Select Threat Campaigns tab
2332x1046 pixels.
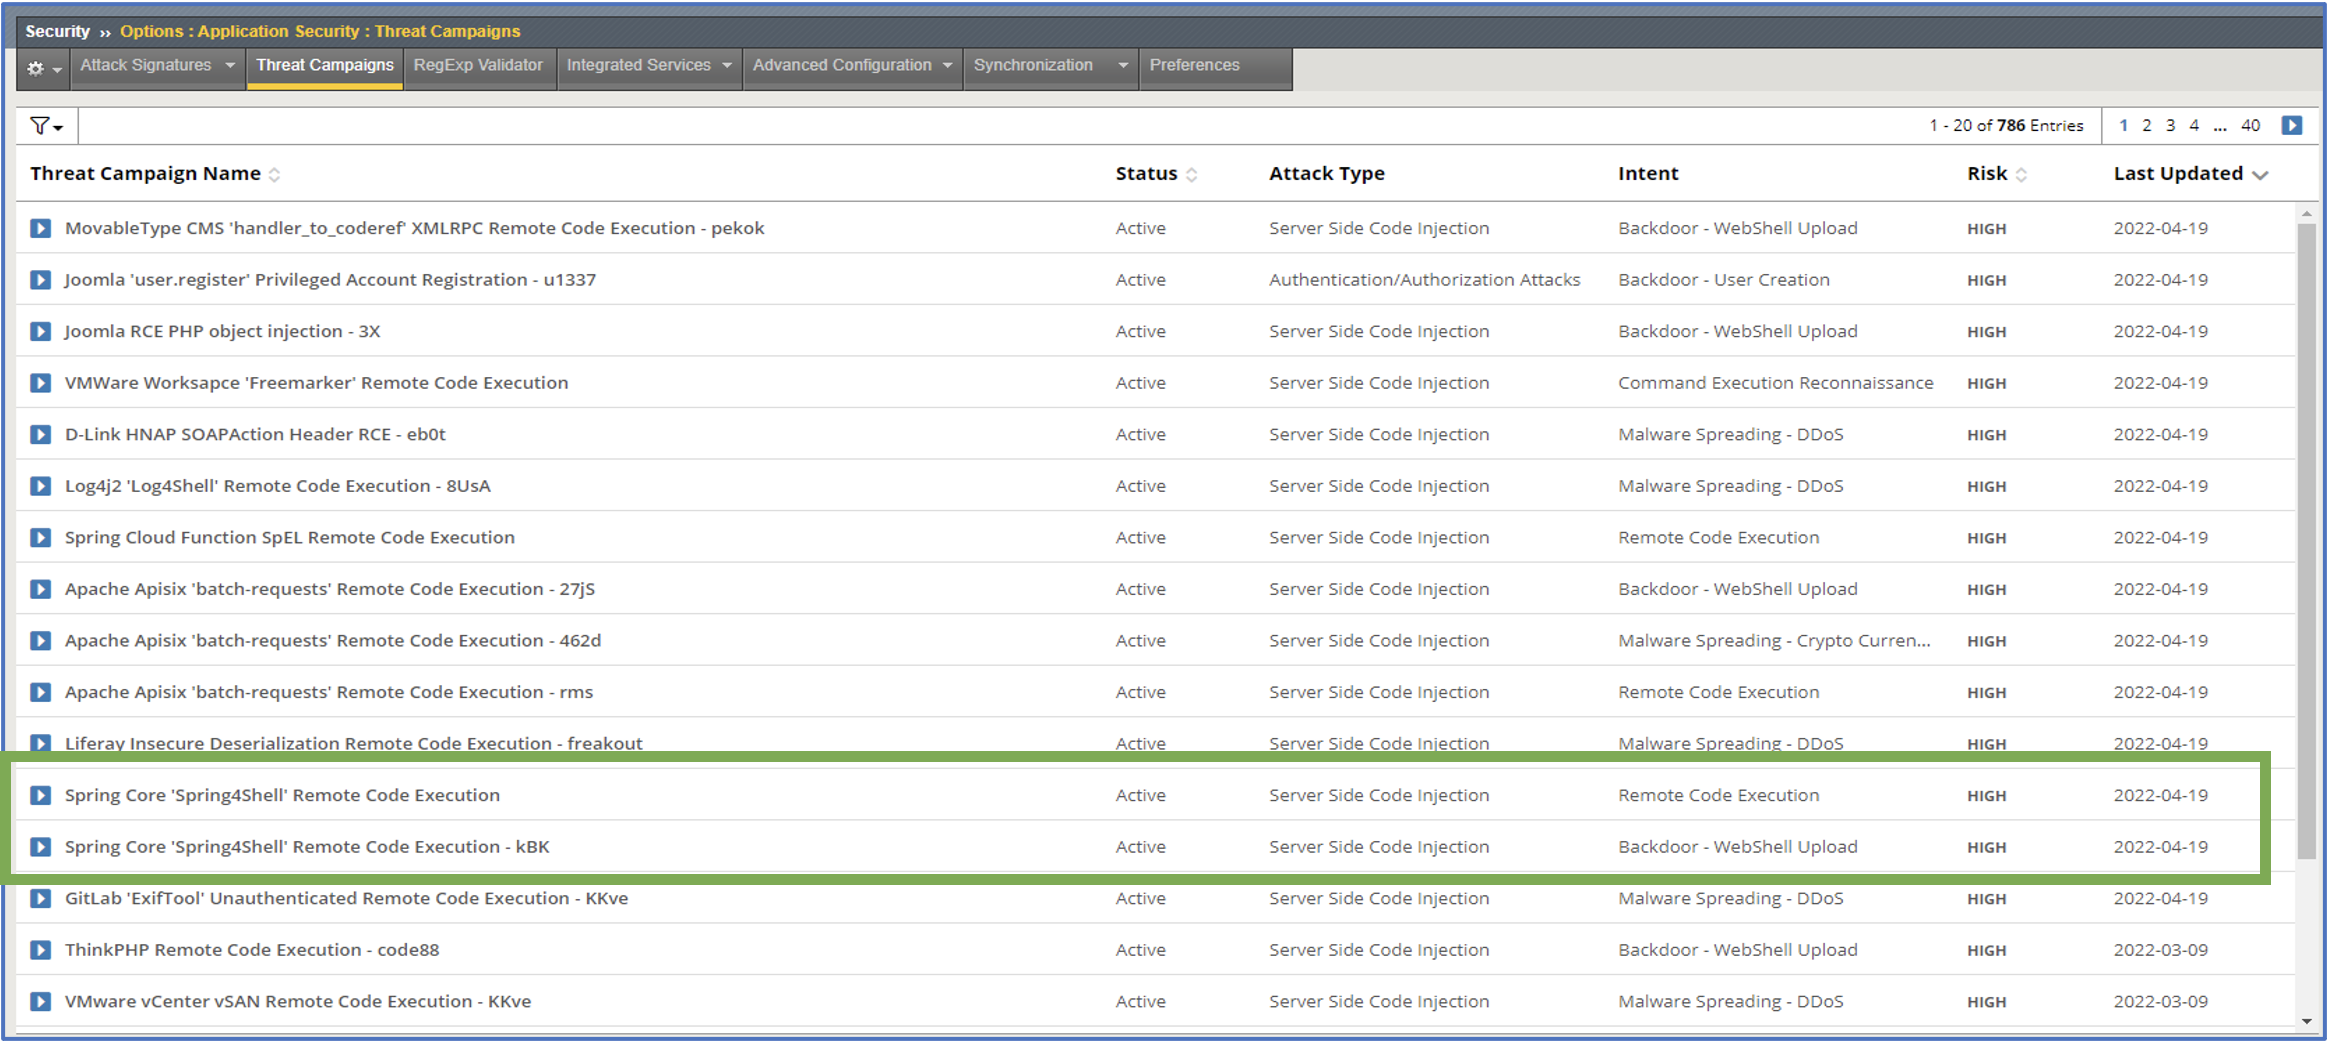[x=325, y=65]
